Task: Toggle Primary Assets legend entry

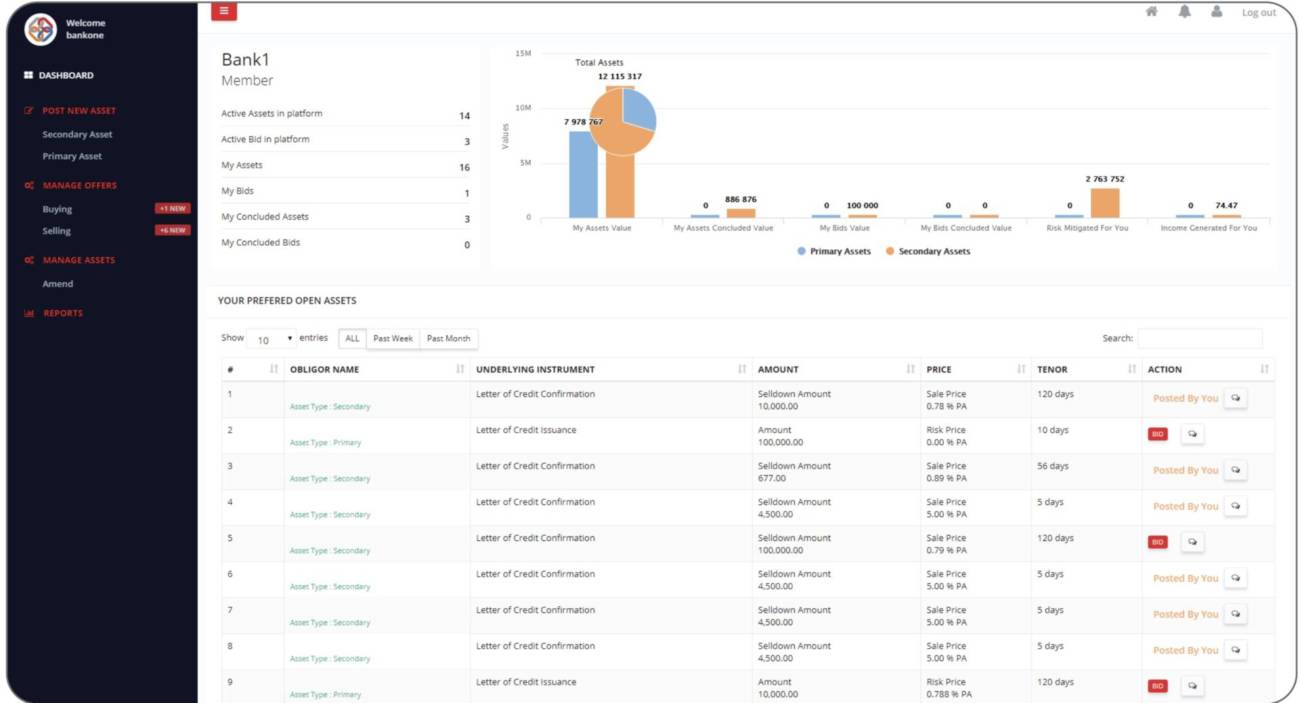Action: [834, 251]
